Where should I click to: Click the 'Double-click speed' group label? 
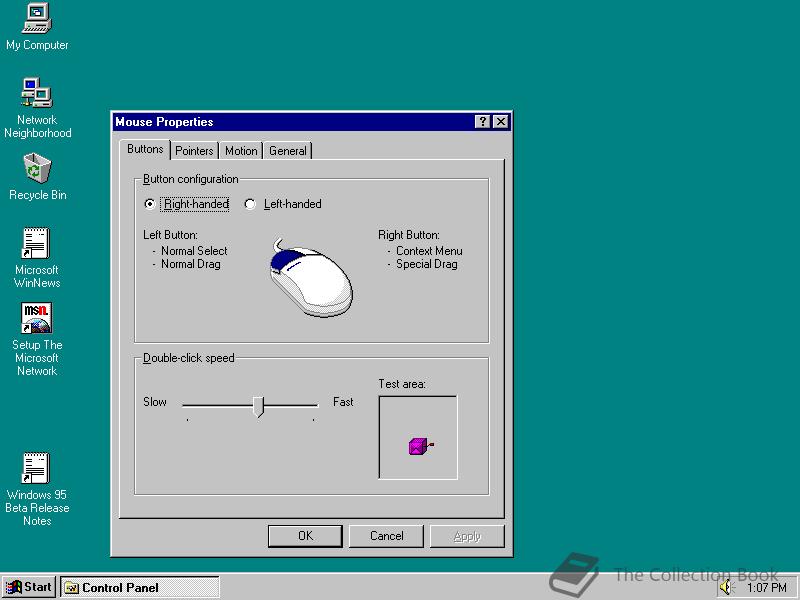coord(188,358)
